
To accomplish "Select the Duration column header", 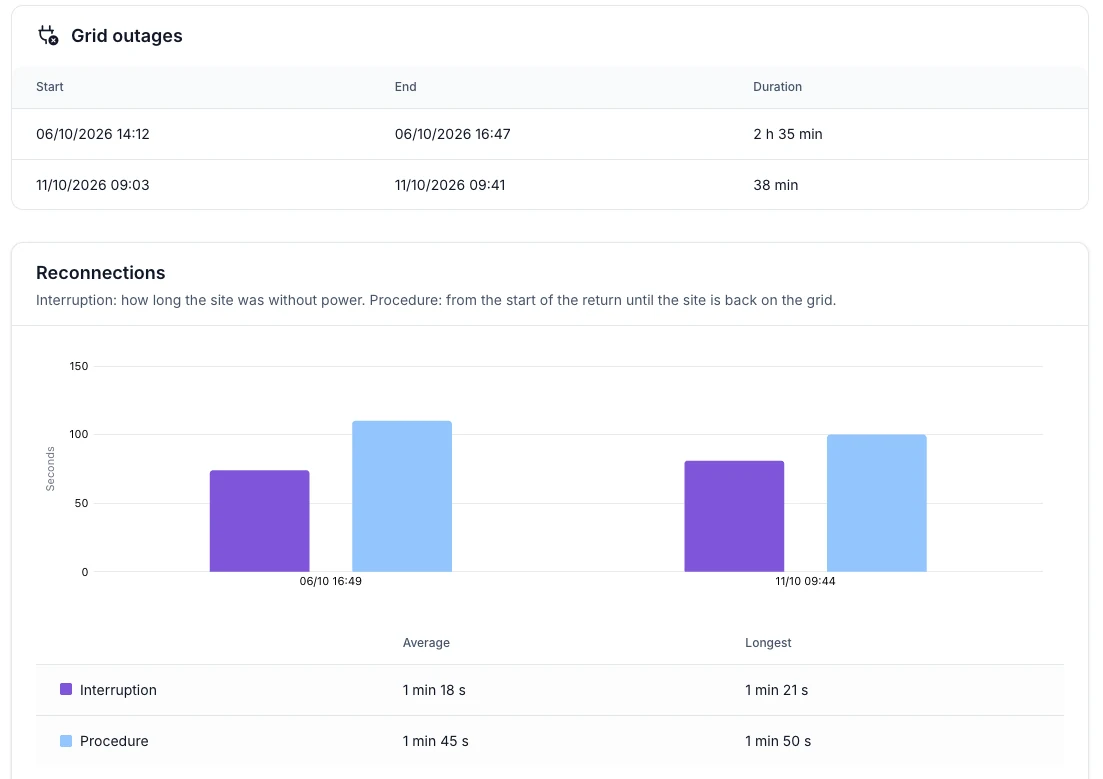I will click(x=777, y=87).
